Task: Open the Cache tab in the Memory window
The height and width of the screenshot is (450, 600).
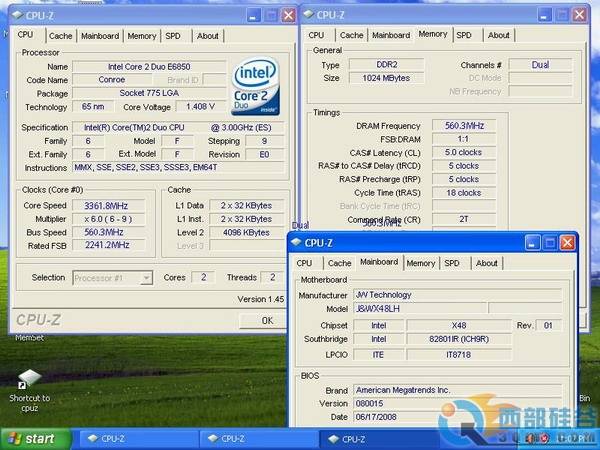Action: tap(351, 35)
